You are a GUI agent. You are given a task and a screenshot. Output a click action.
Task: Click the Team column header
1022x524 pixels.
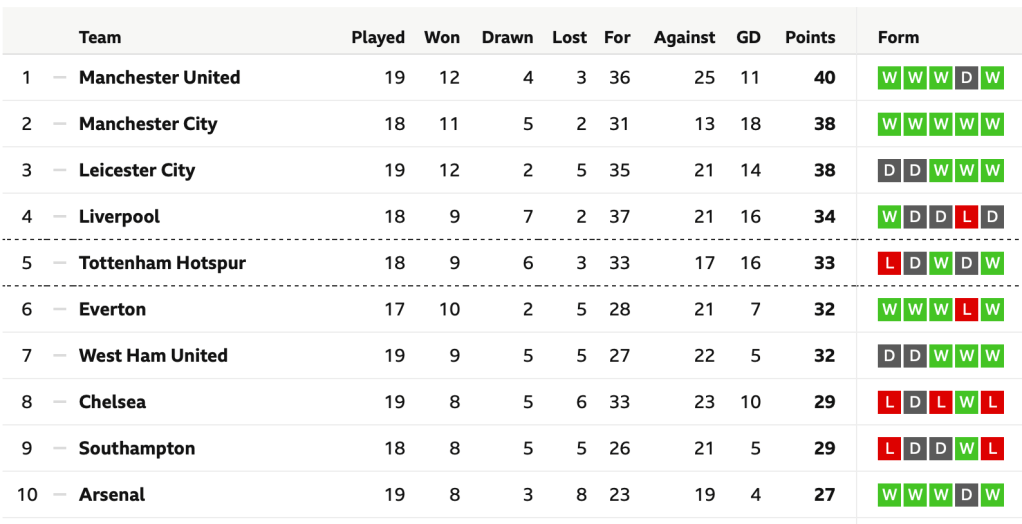(100, 38)
